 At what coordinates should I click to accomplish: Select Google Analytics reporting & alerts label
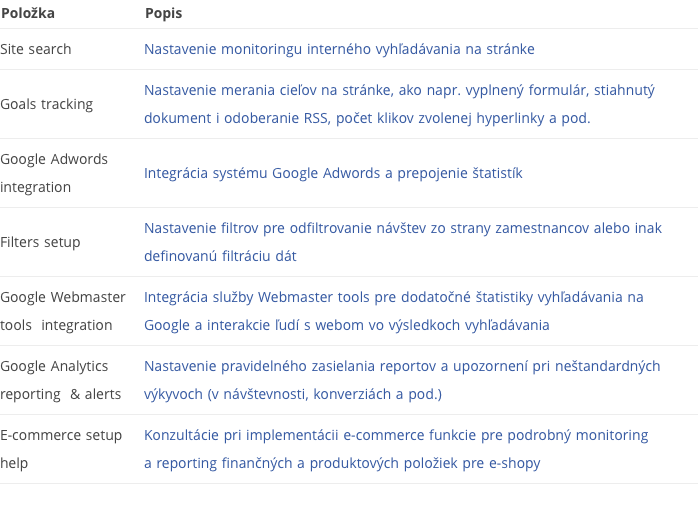(60, 380)
